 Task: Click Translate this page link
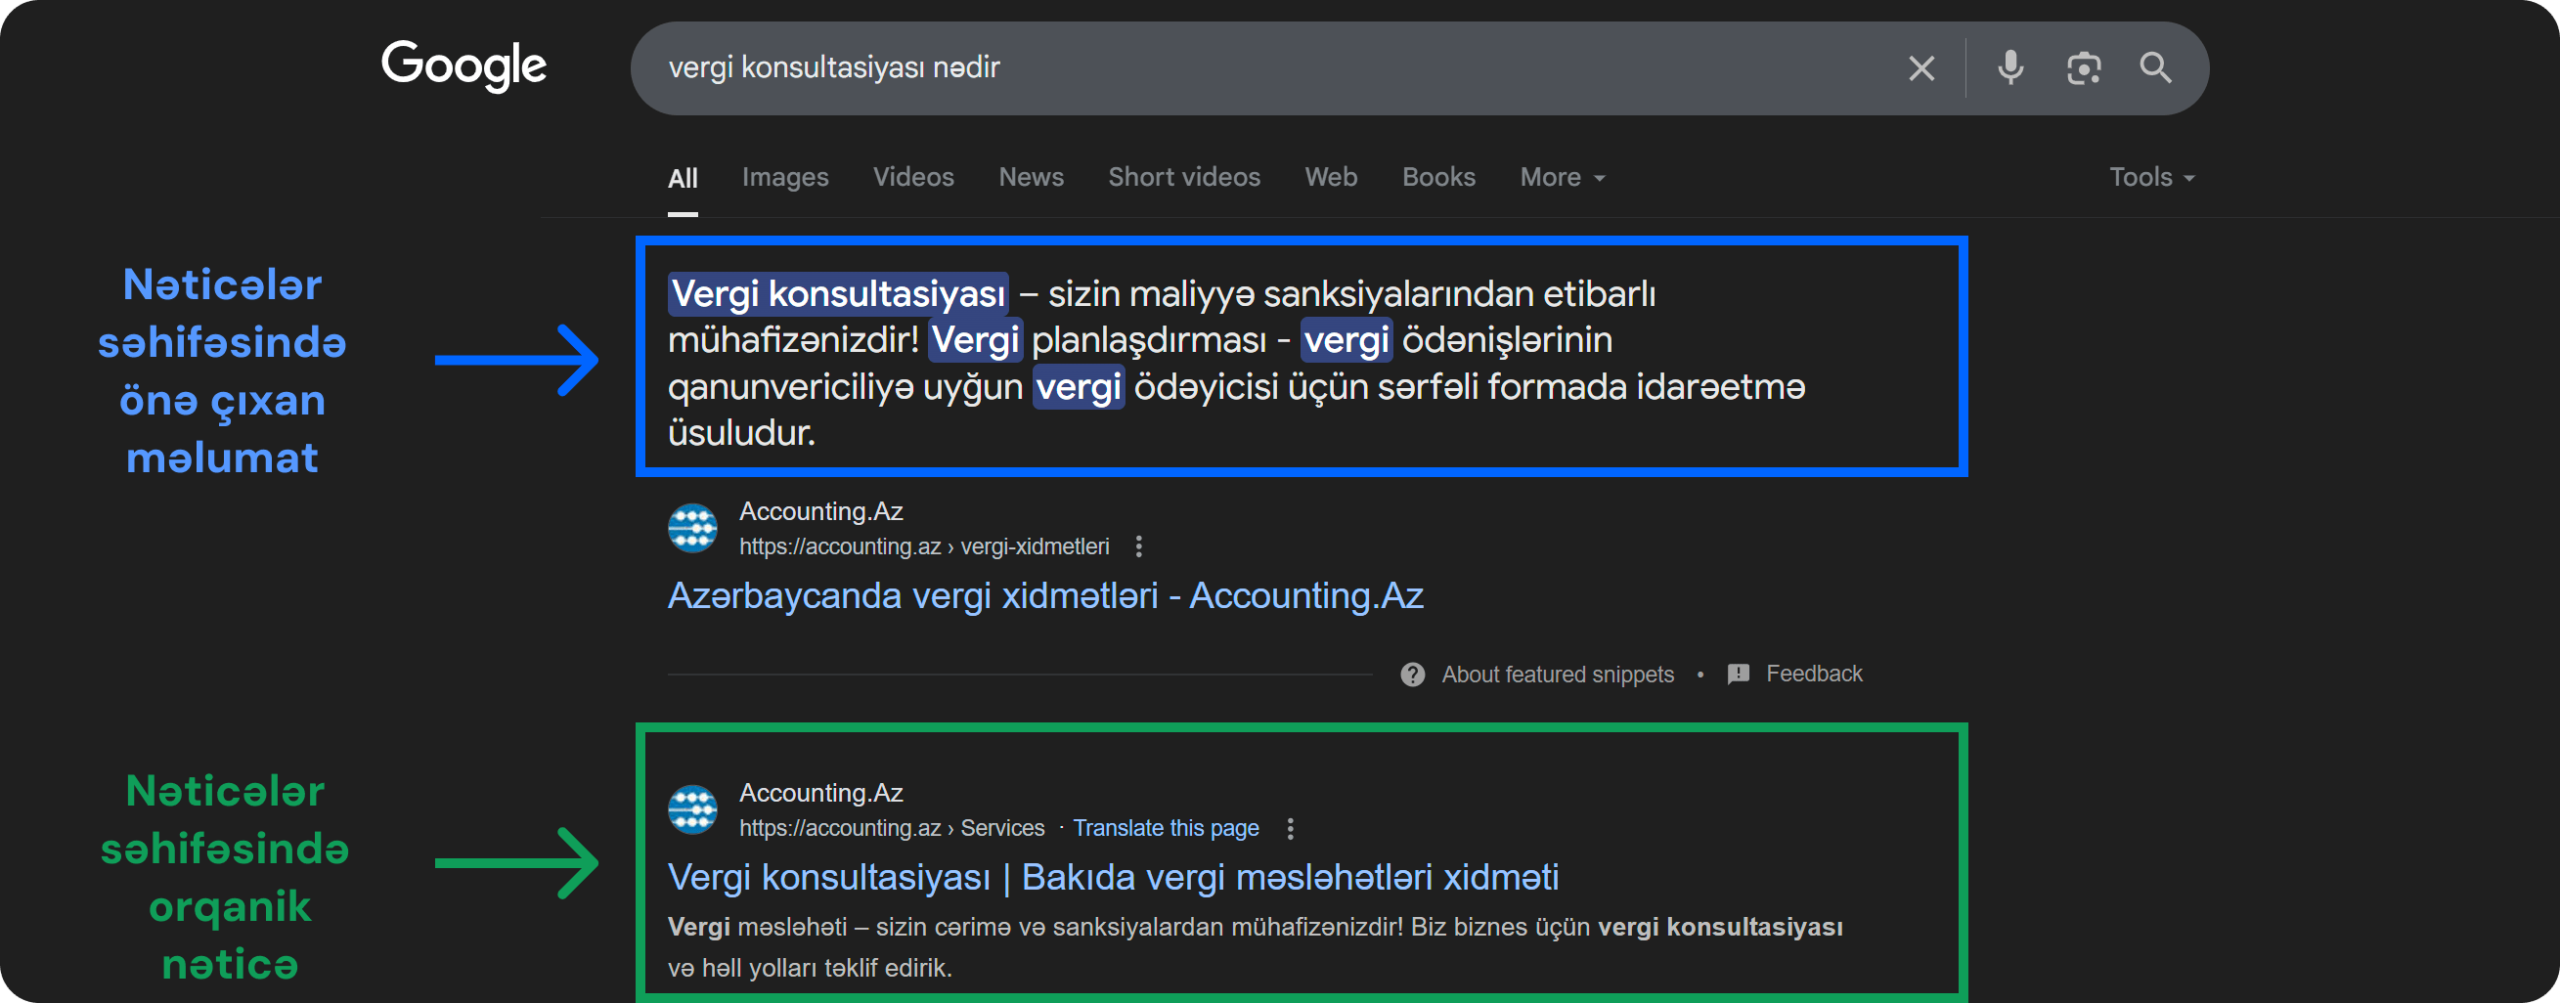[1166, 828]
